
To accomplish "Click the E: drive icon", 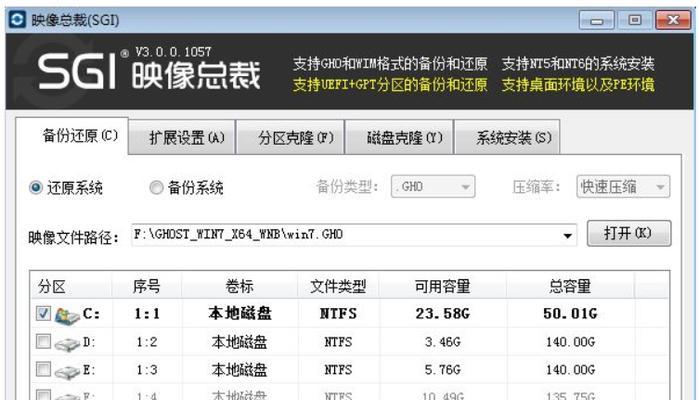I will click(x=67, y=371).
